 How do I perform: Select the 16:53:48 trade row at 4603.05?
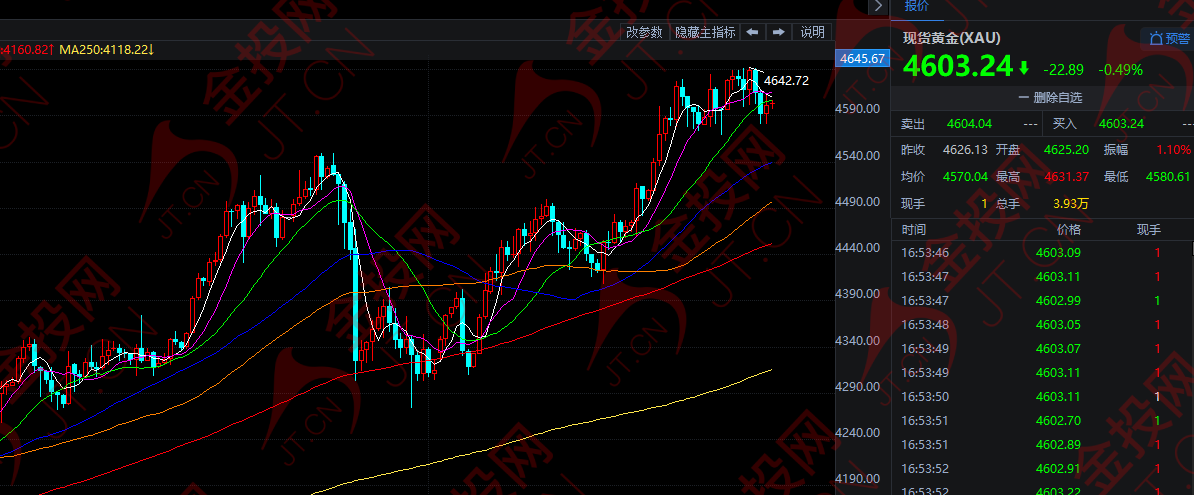(1042, 324)
